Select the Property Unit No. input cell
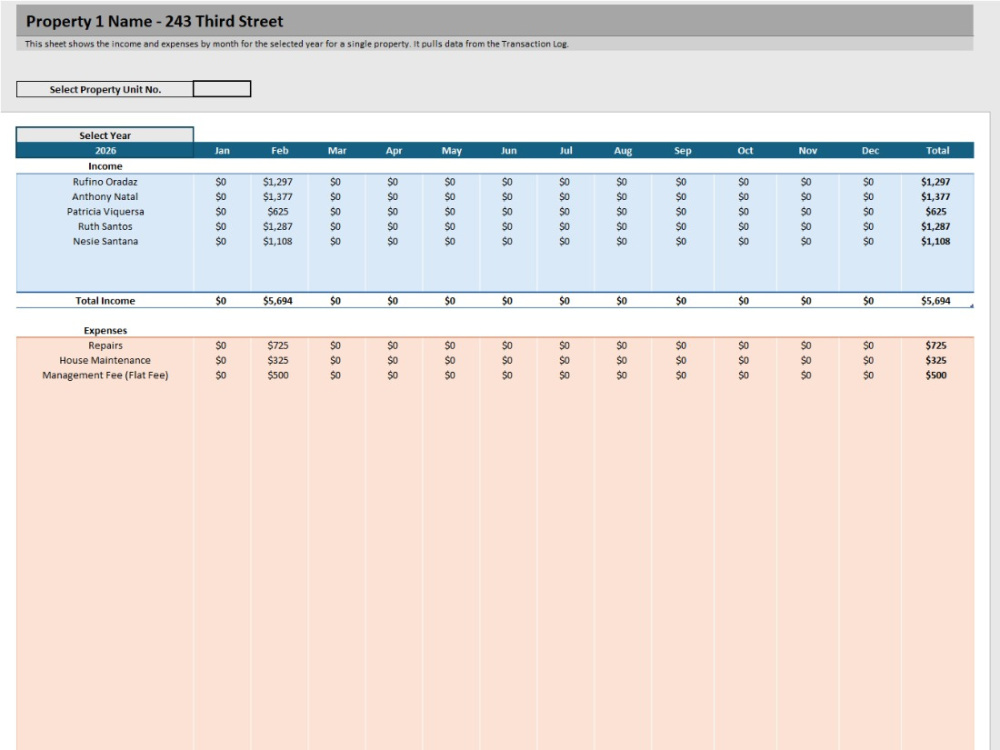 point(222,89)
